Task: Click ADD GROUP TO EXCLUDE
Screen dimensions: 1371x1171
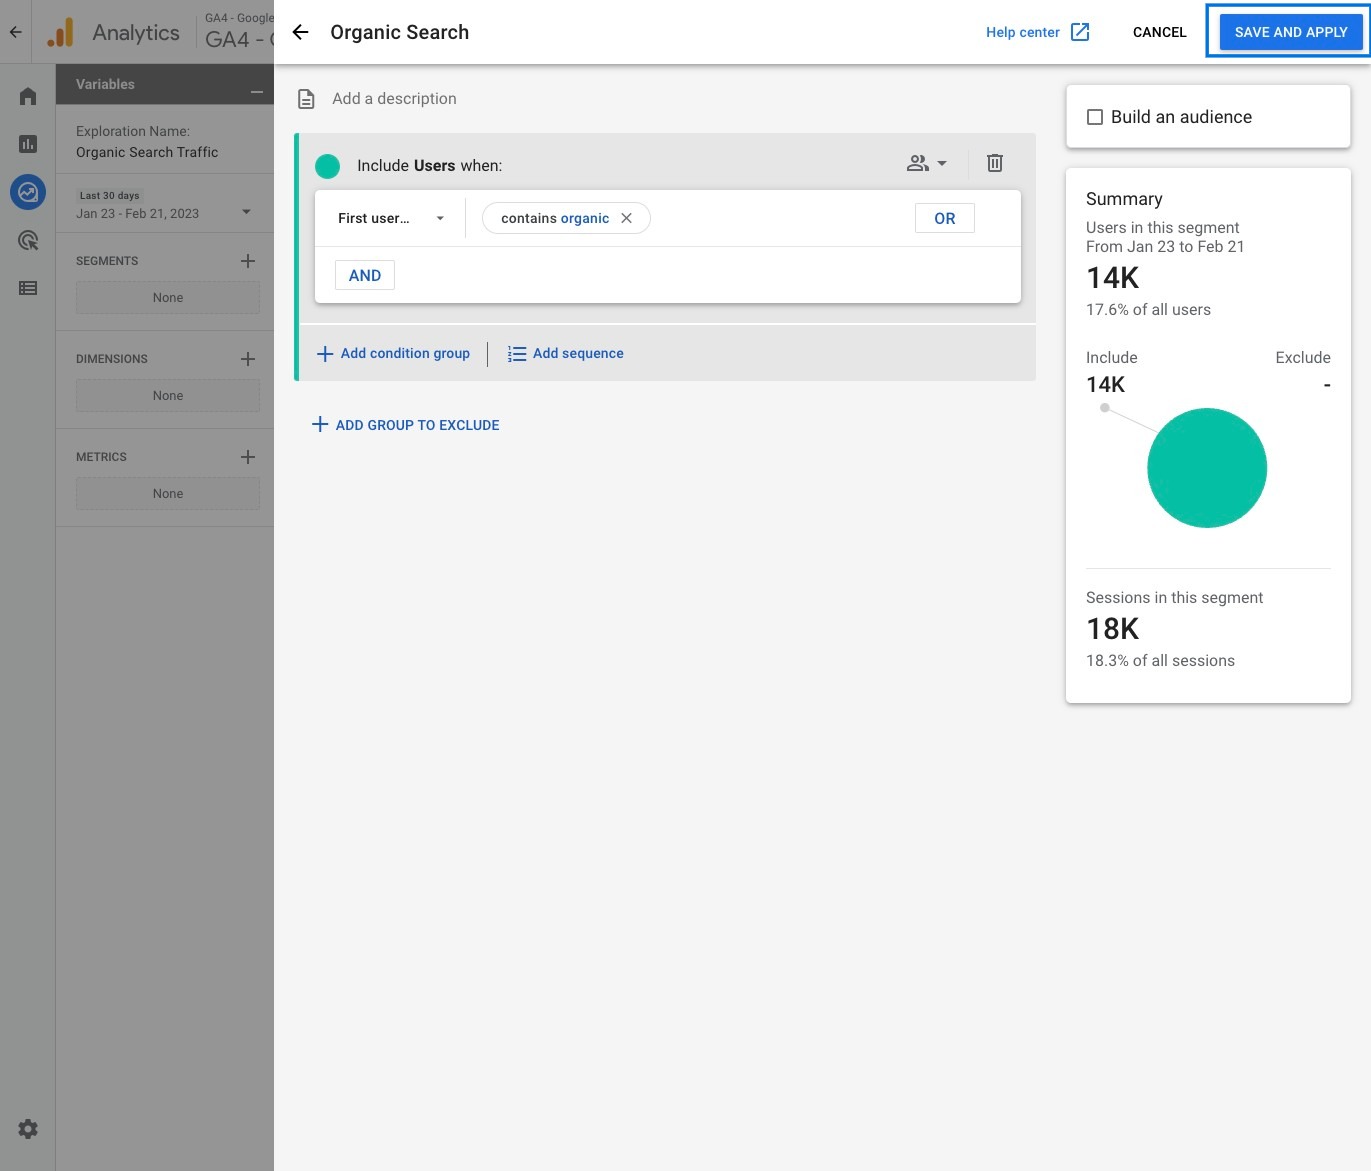Action: 406,425
